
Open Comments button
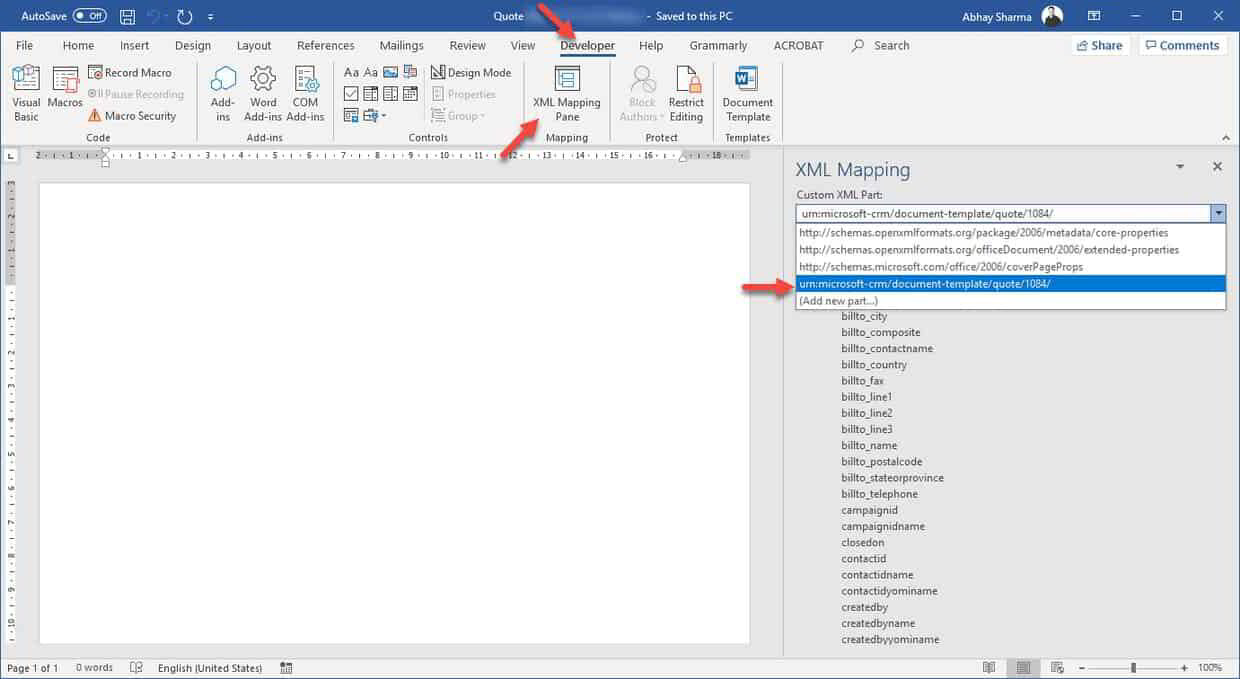[1182, 45]
